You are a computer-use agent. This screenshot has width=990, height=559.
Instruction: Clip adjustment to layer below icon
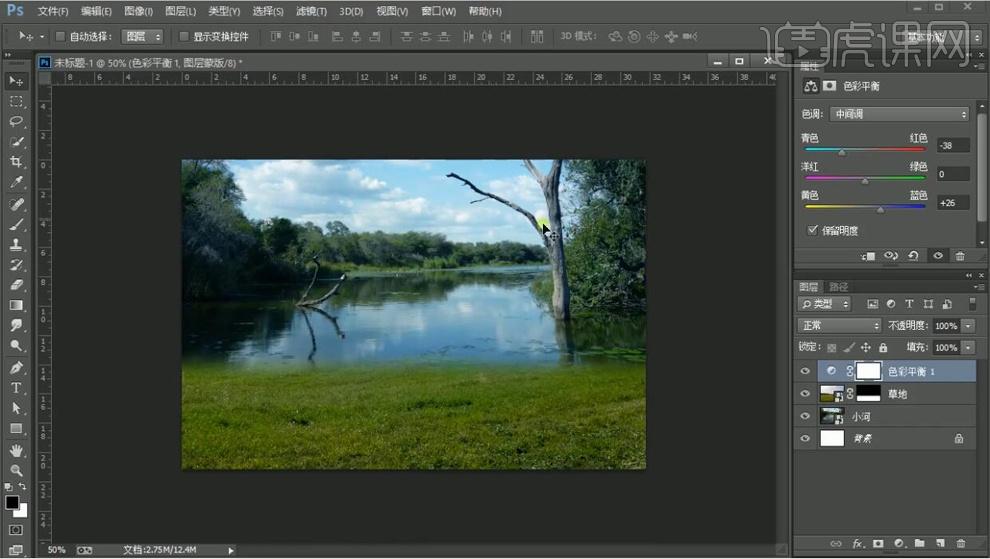(x=867, y=256)
